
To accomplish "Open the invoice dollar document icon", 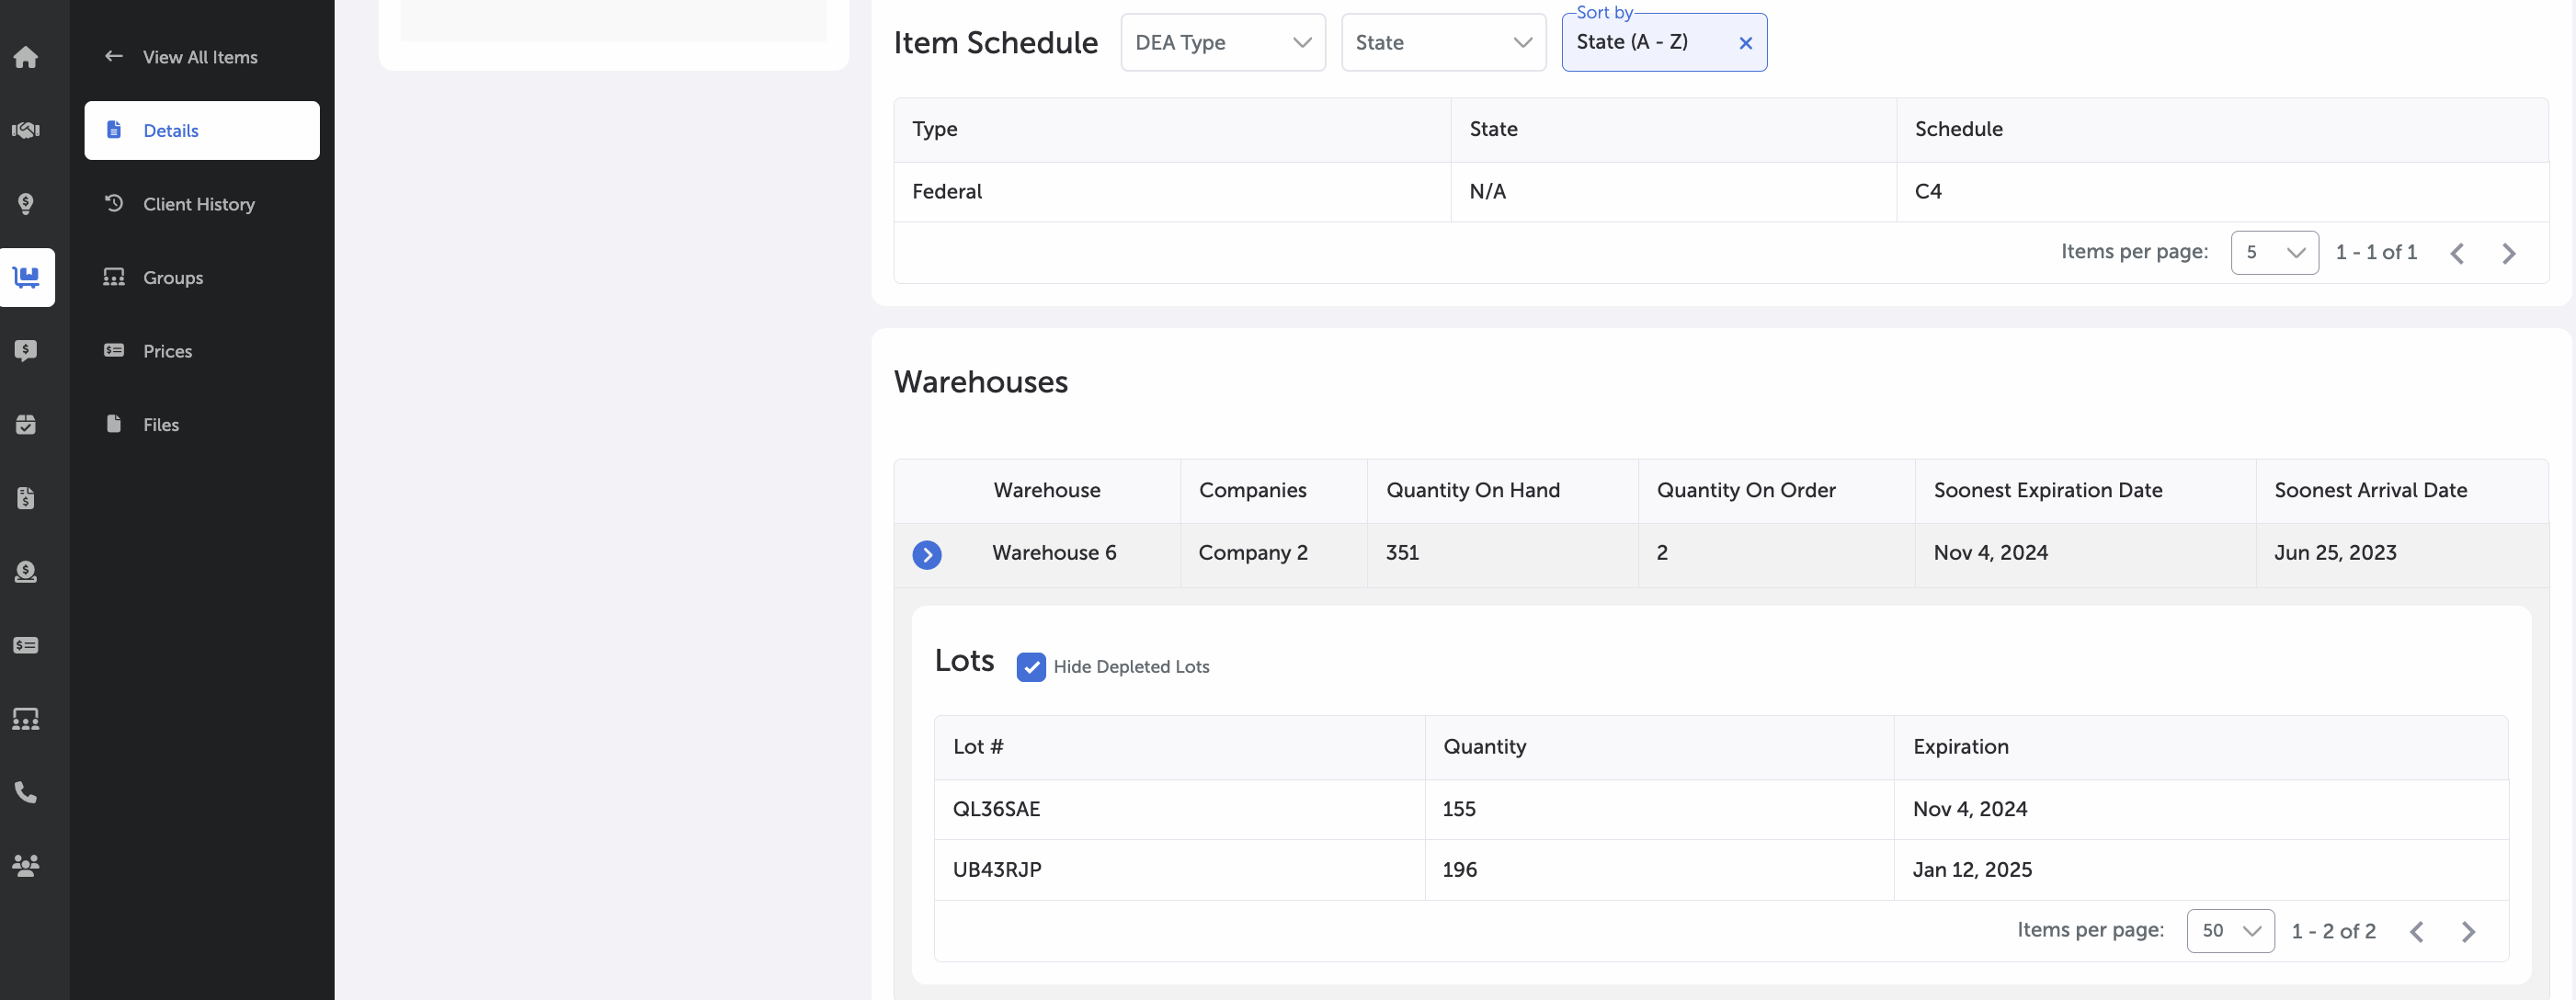I will [x=26, y=498].
